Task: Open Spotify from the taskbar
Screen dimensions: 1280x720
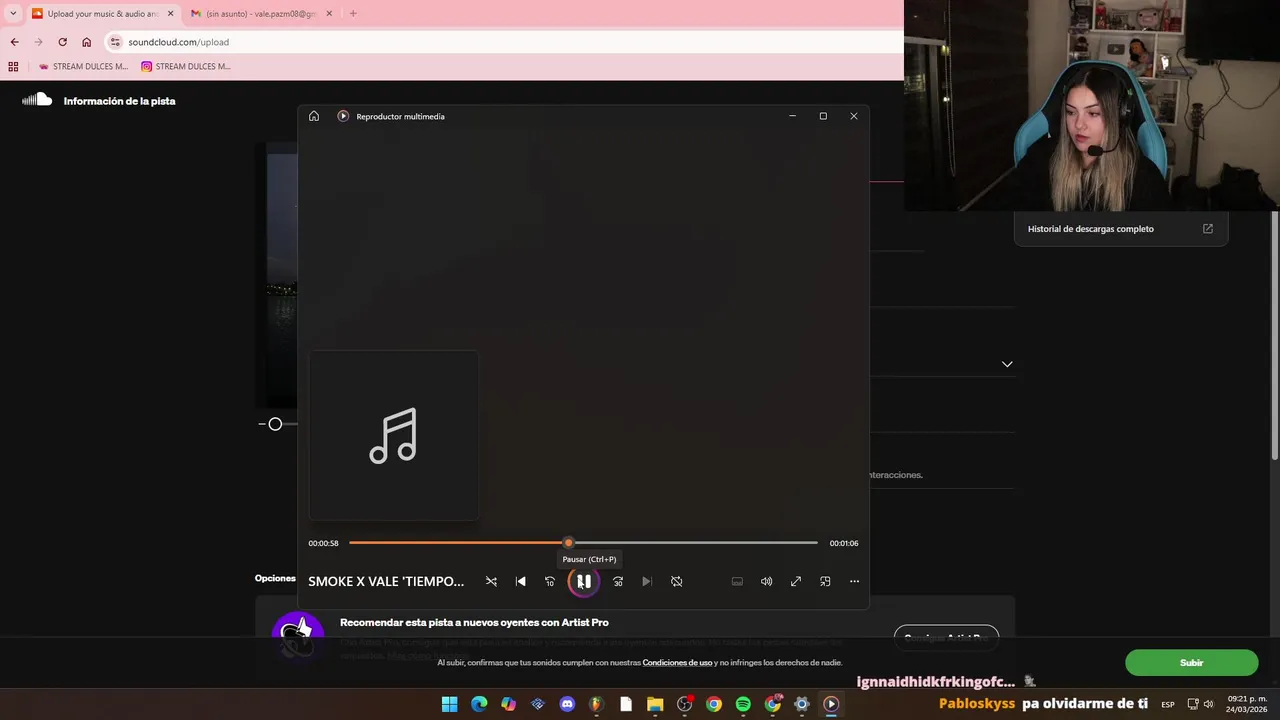Action: click(743, 704)
